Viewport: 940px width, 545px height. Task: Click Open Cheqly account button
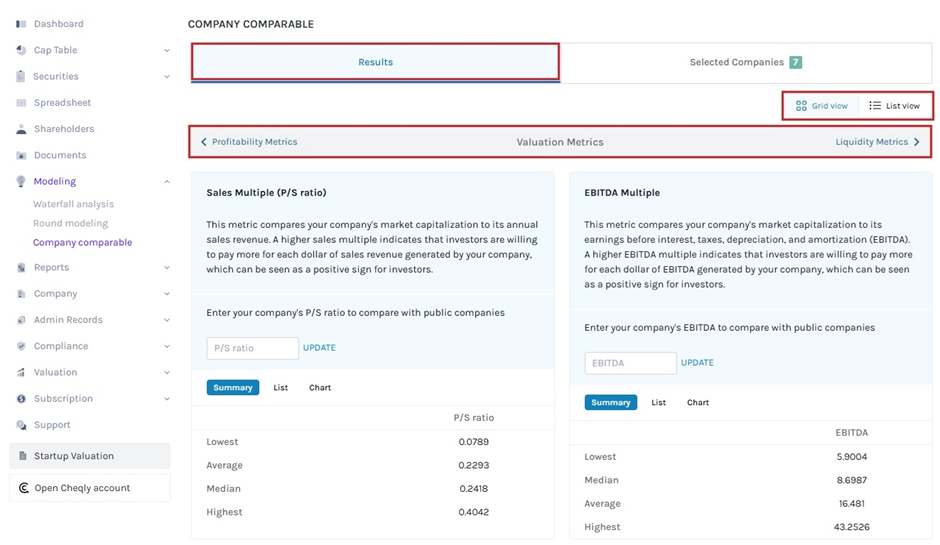[90, 488]
